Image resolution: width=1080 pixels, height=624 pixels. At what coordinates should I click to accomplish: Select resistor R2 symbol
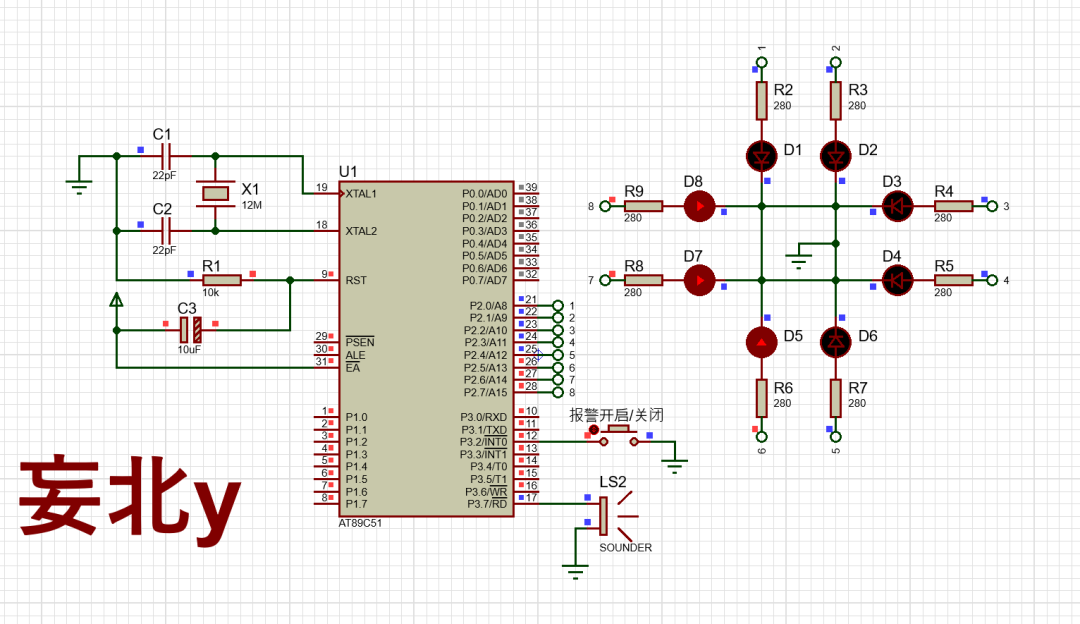pyautogui.click(x=762, y=101)
